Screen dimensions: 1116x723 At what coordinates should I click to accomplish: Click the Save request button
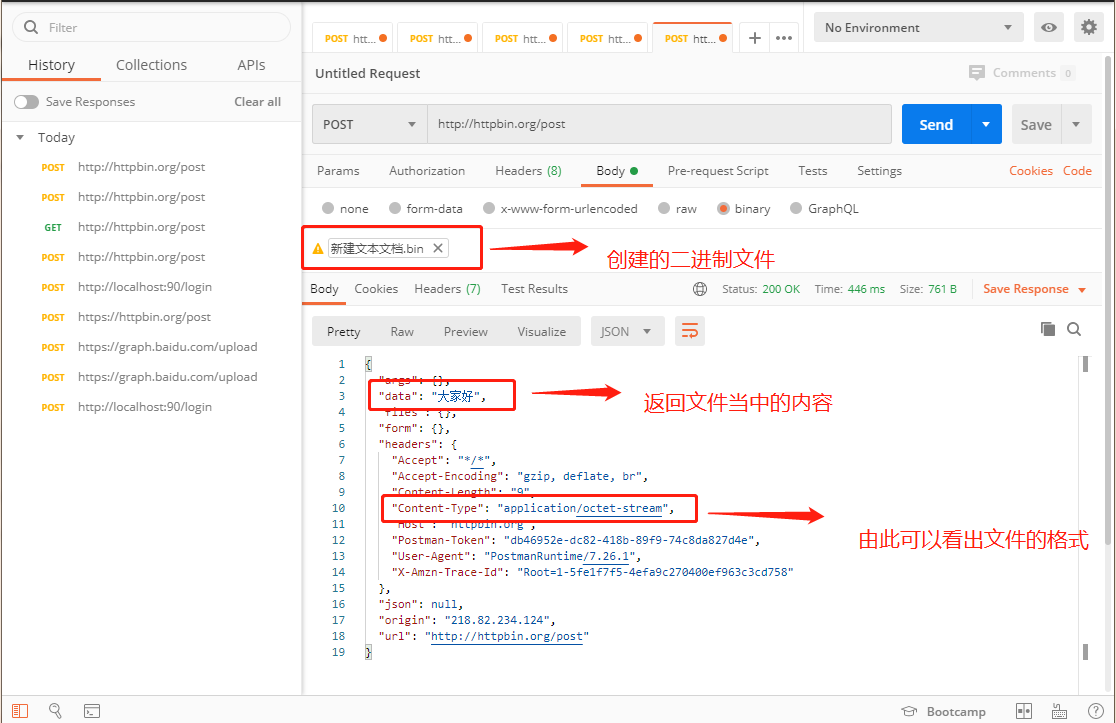click(1036, 125)
